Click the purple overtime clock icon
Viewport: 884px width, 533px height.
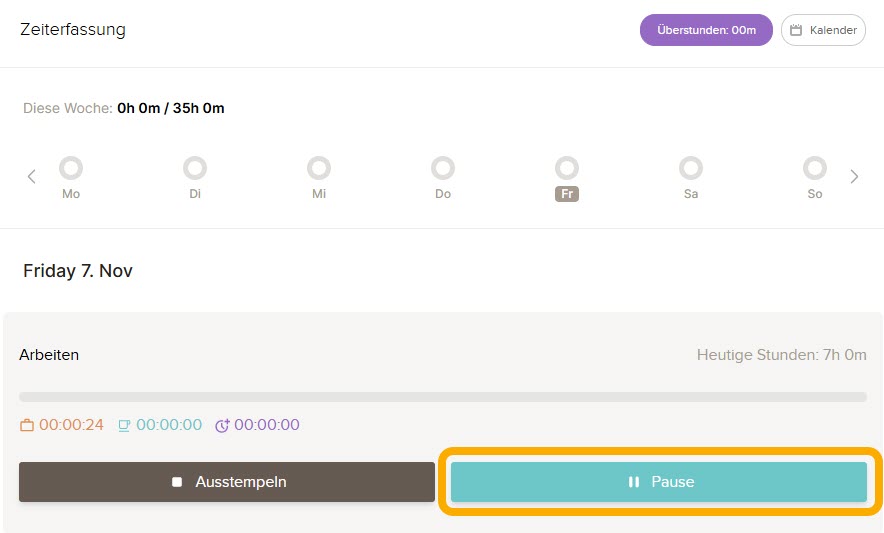click(x=222, y=426)
